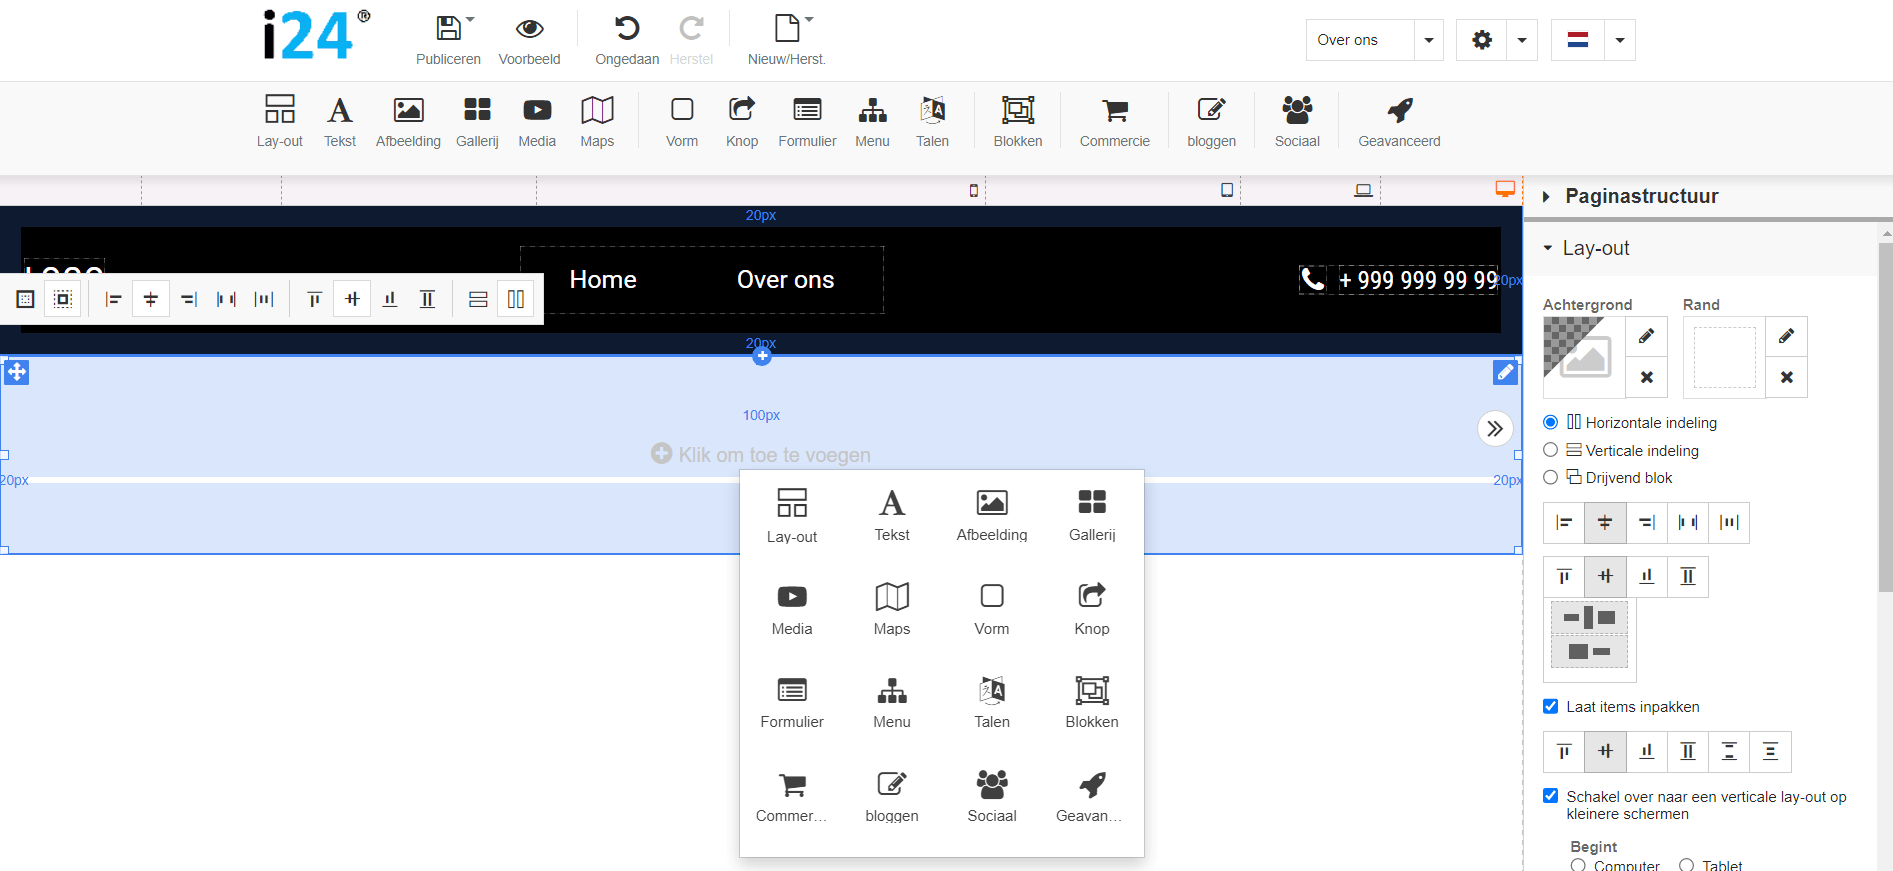Open the Nieuw/Herst. dropdown caret

pos(809,19)
